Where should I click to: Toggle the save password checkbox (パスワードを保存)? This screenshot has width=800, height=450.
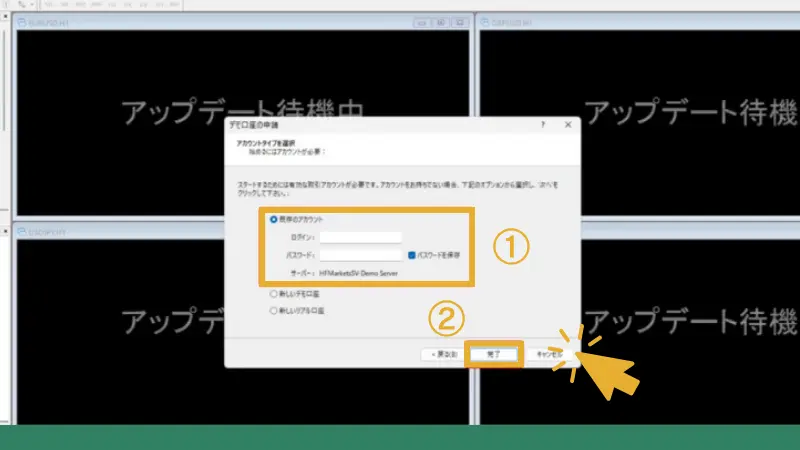click(412, 255)
